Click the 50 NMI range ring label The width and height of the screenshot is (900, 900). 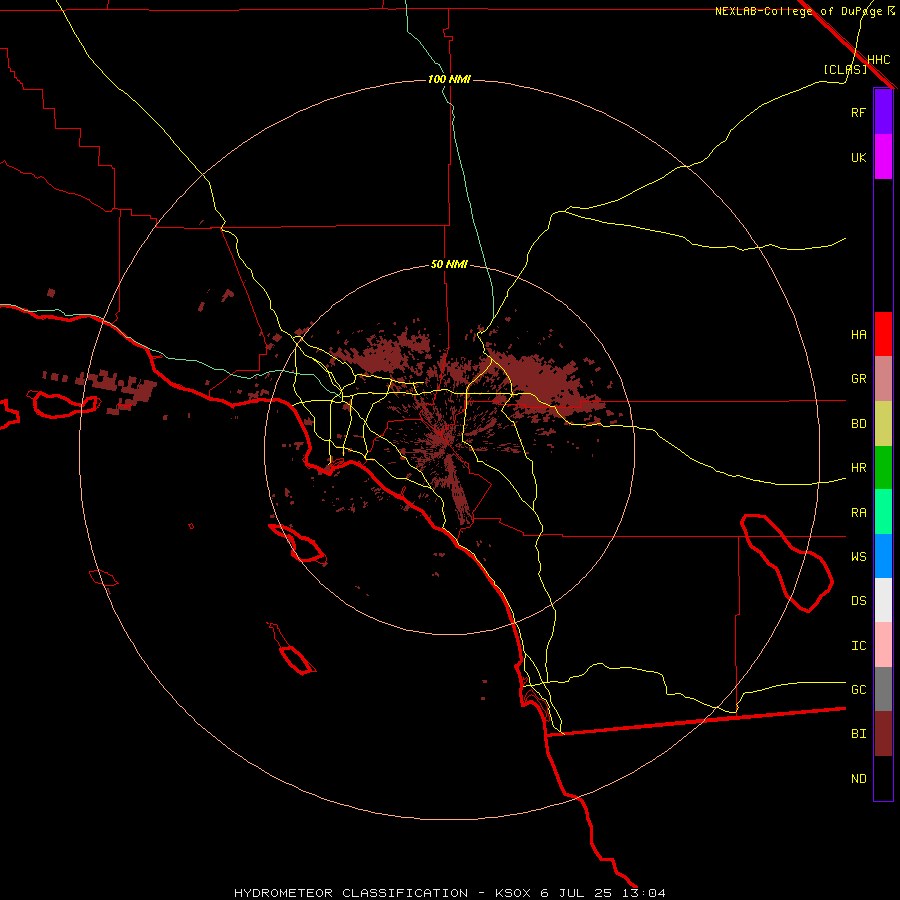point(449,264)
